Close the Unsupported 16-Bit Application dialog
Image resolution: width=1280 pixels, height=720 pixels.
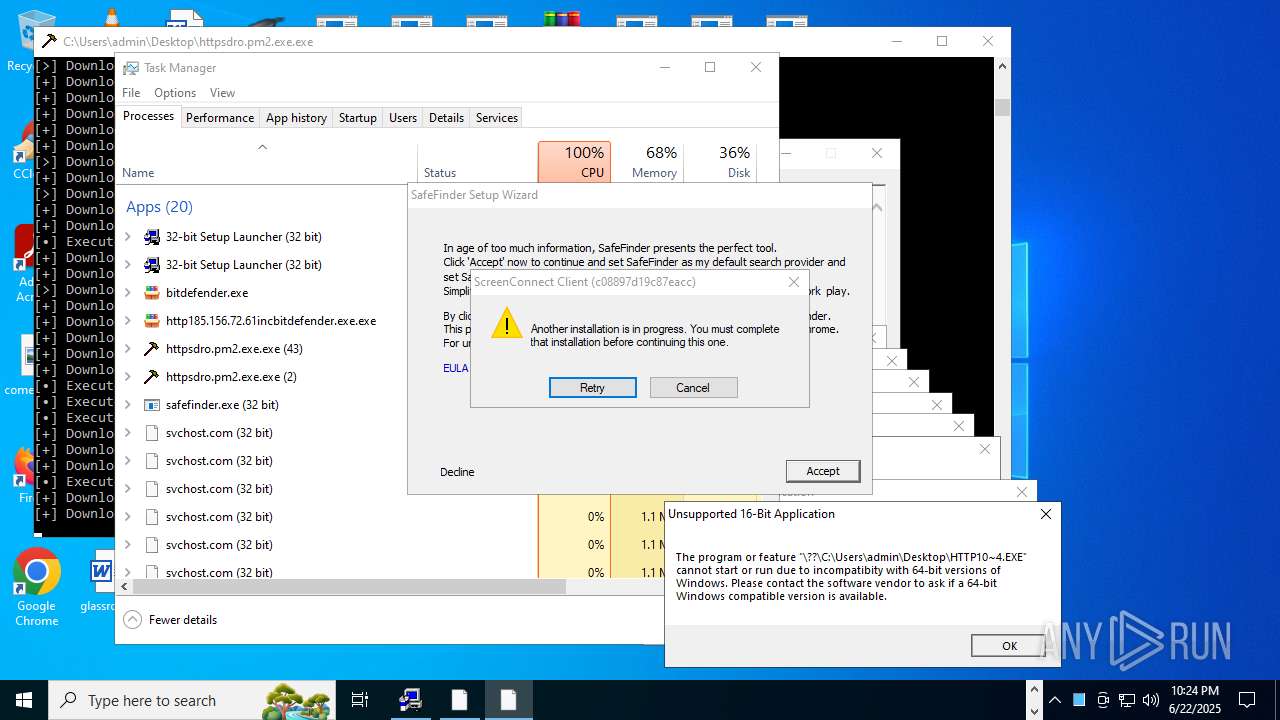(1046, 514)
